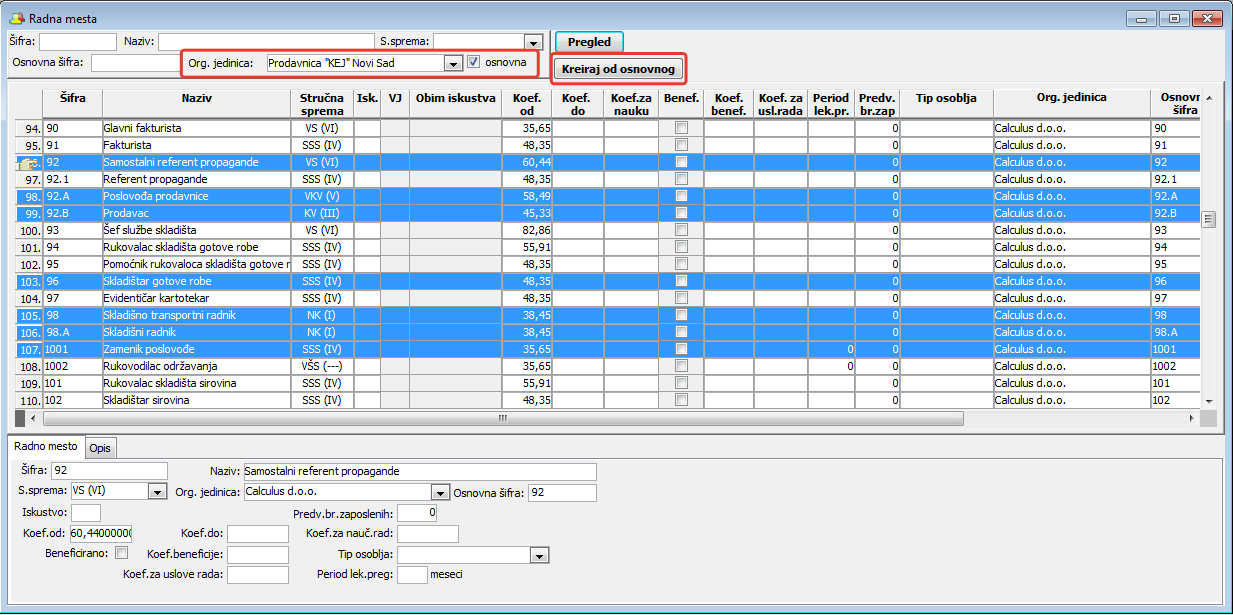Click the vertical scrollbar up arrow in grid
This screenshot has width=1233, height=615.
[x=1208, y=98]
